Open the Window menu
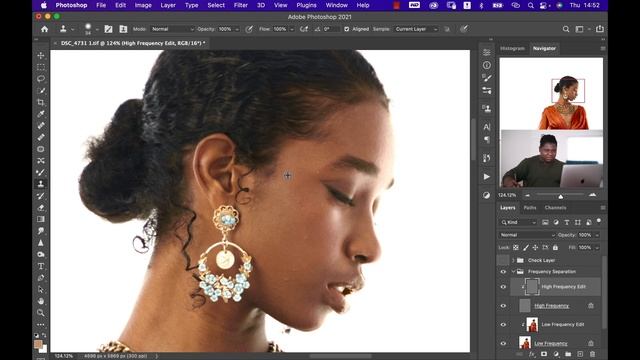640x360 pixels. (x=336, y=5)
